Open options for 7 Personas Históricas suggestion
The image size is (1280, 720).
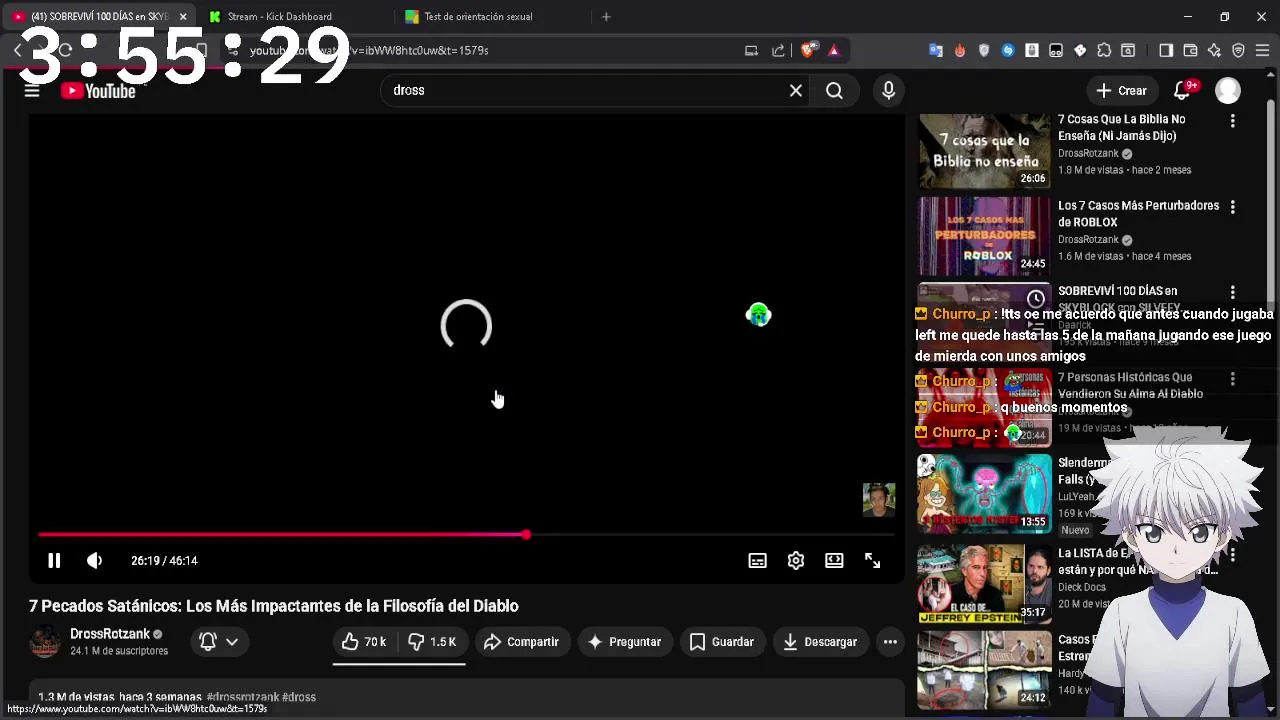1232,379
